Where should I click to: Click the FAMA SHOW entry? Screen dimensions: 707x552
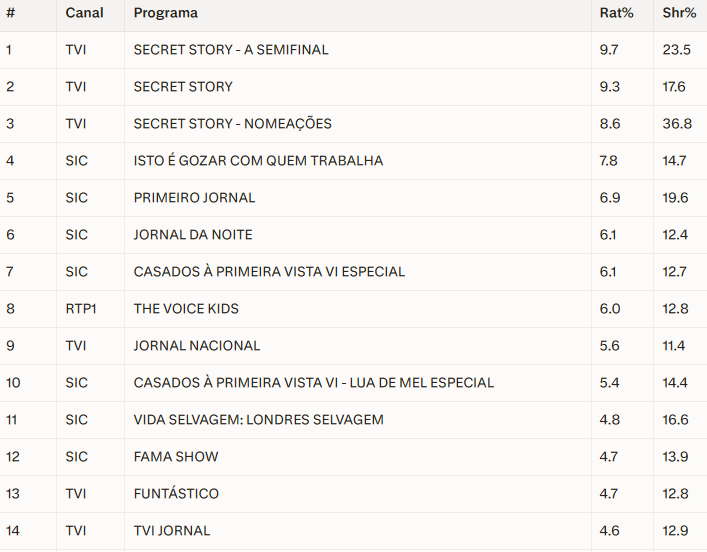(176, 457)
